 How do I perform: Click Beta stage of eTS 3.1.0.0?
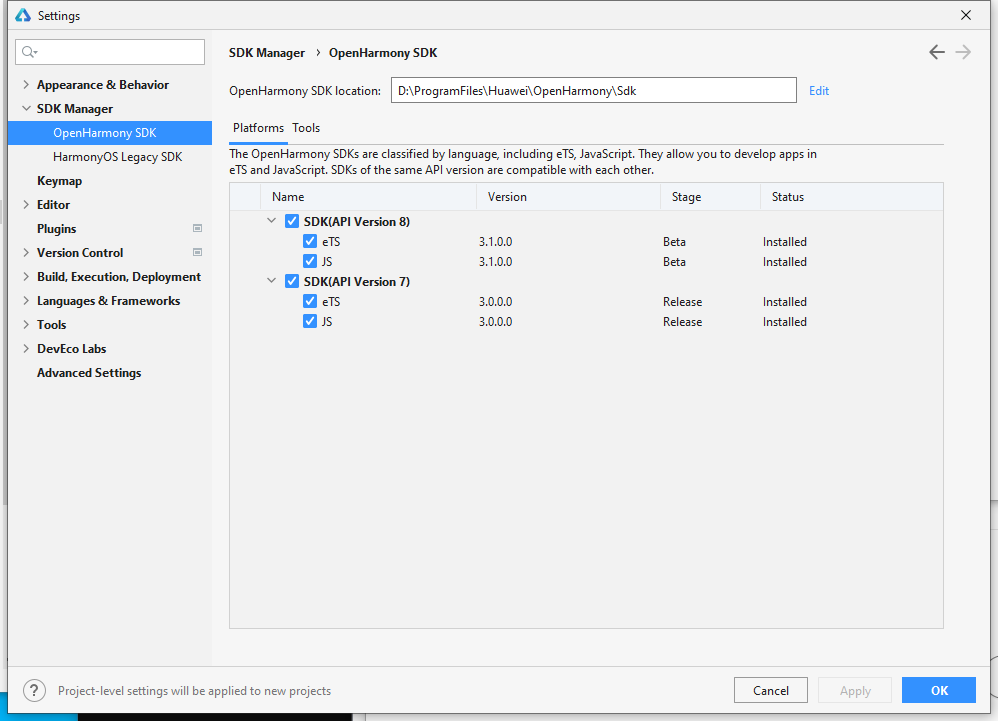coord(675,242)
